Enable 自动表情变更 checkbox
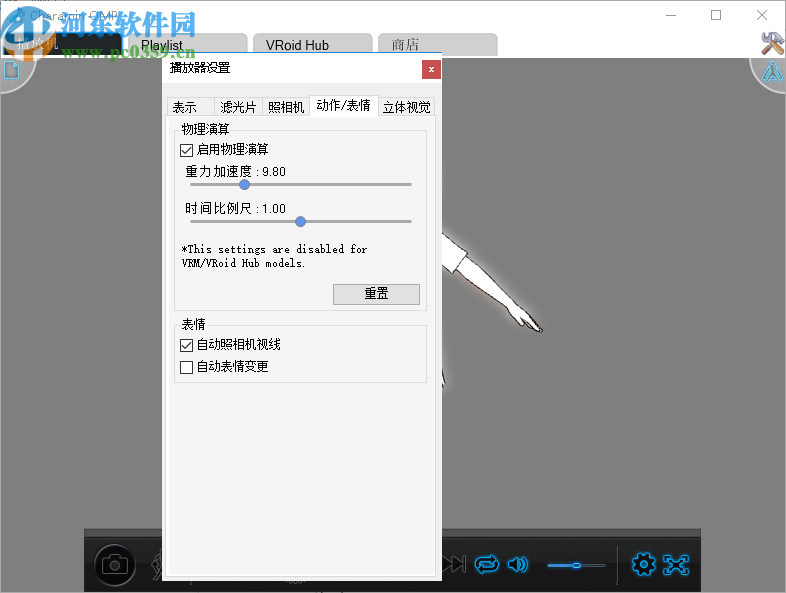The image size is (786, 593). 186,367
